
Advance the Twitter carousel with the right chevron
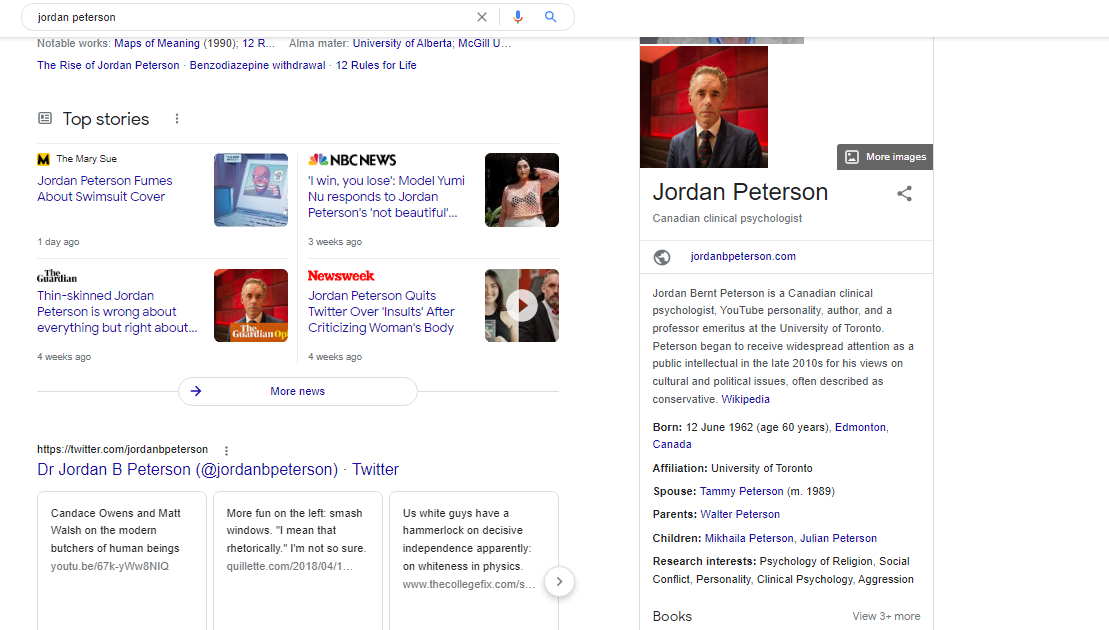click(559, 582)
